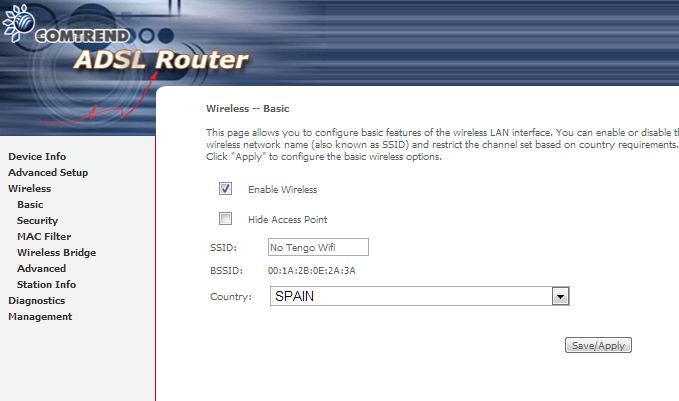The image size is (679, 401).
Task: Click the Wireless -- Basic heading
Action: (247, 108)
